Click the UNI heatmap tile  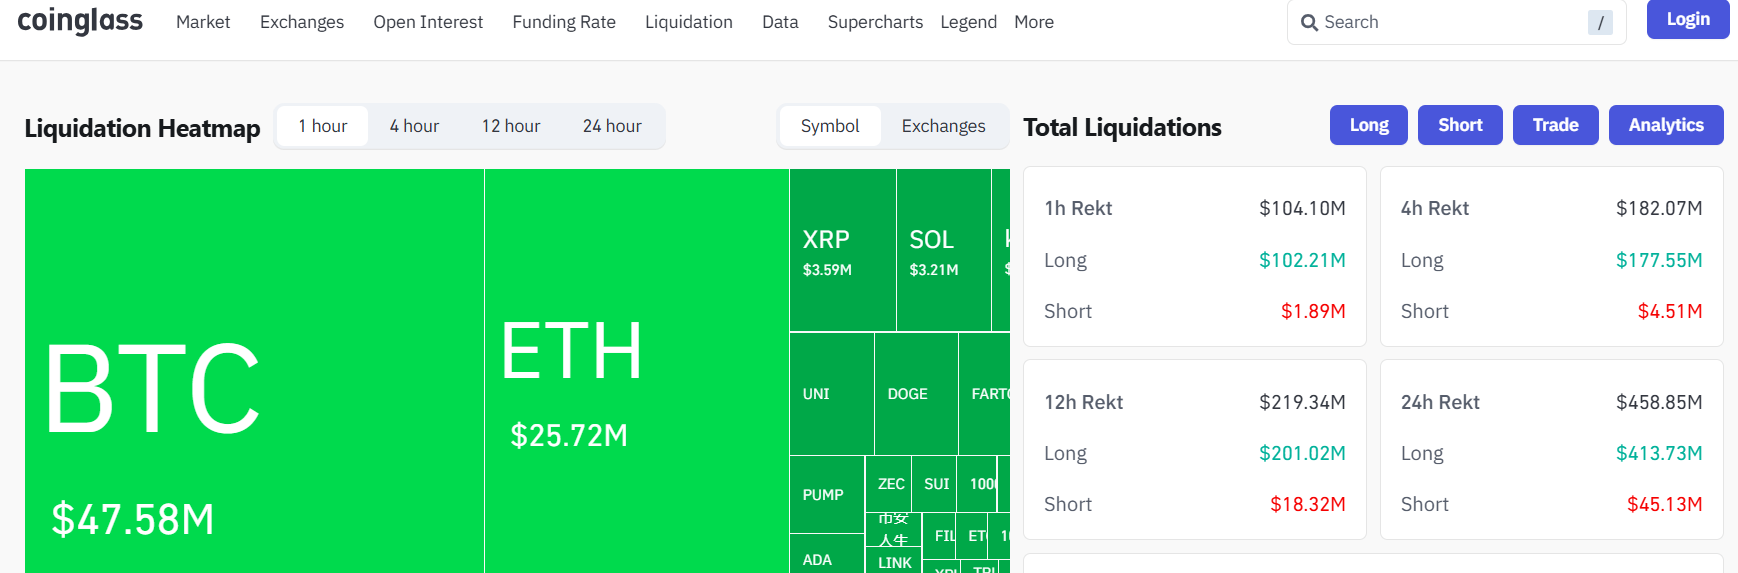point(832,394)
